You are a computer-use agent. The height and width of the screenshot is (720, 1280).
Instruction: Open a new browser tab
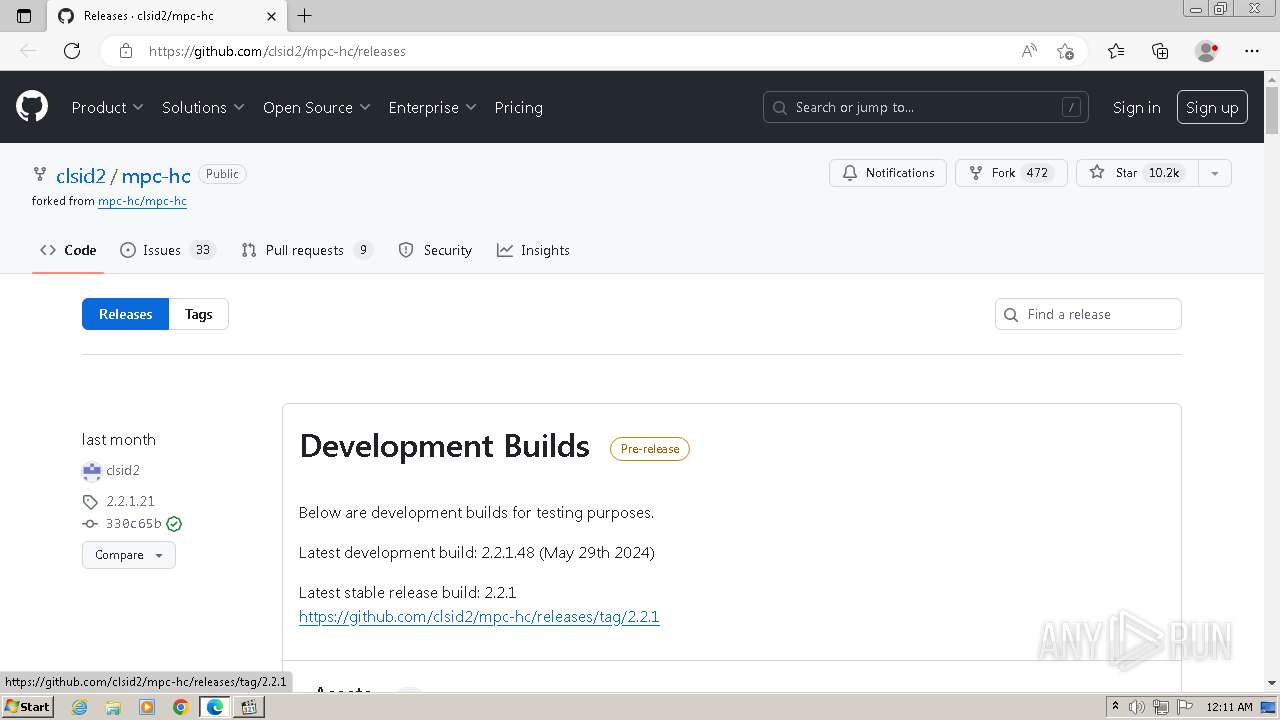click(305, 16)
